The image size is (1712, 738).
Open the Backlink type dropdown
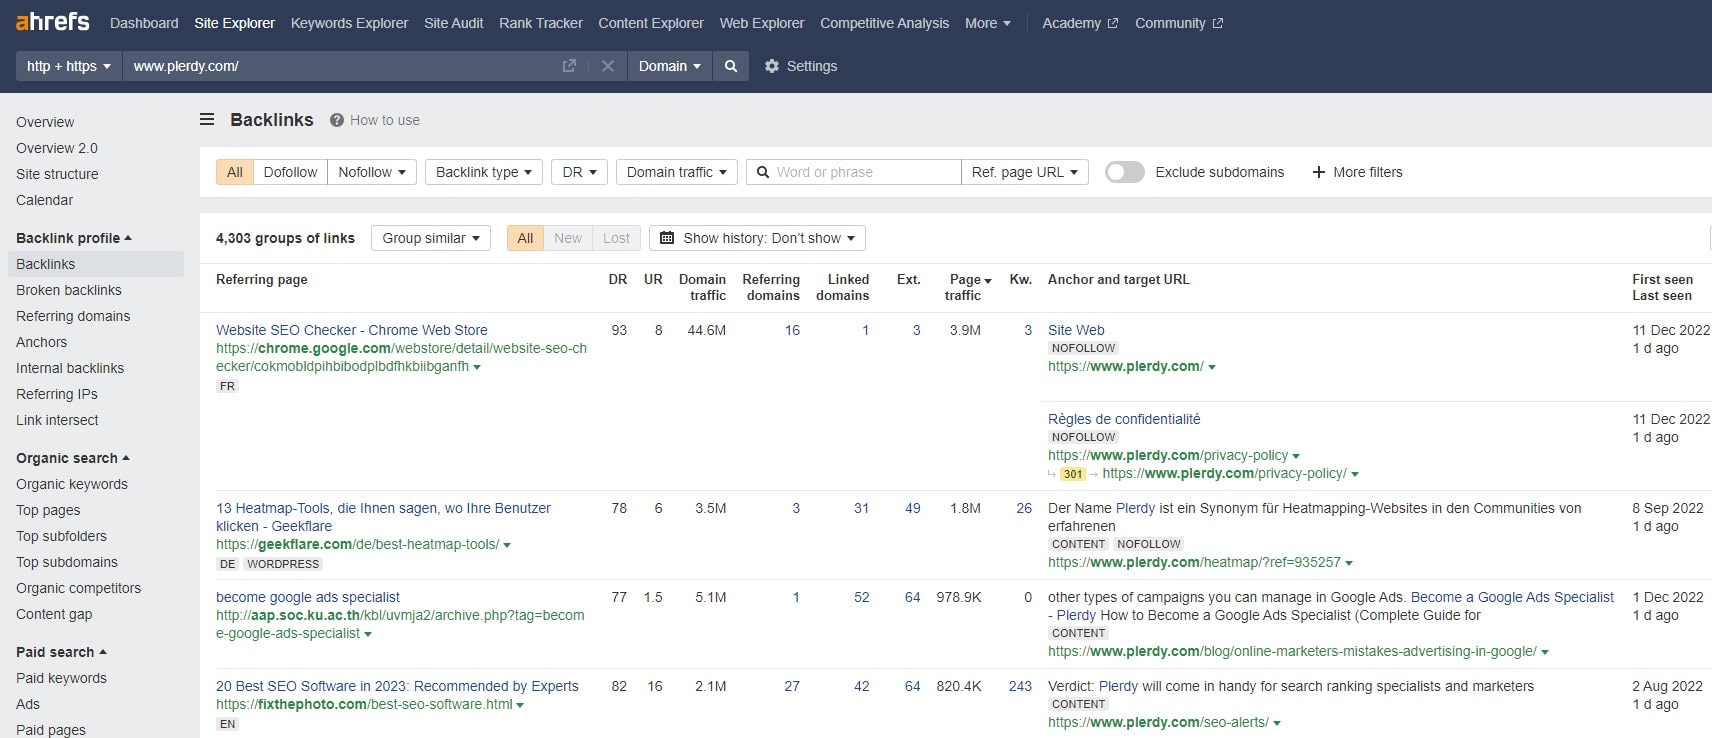click(x=484, y=172)
